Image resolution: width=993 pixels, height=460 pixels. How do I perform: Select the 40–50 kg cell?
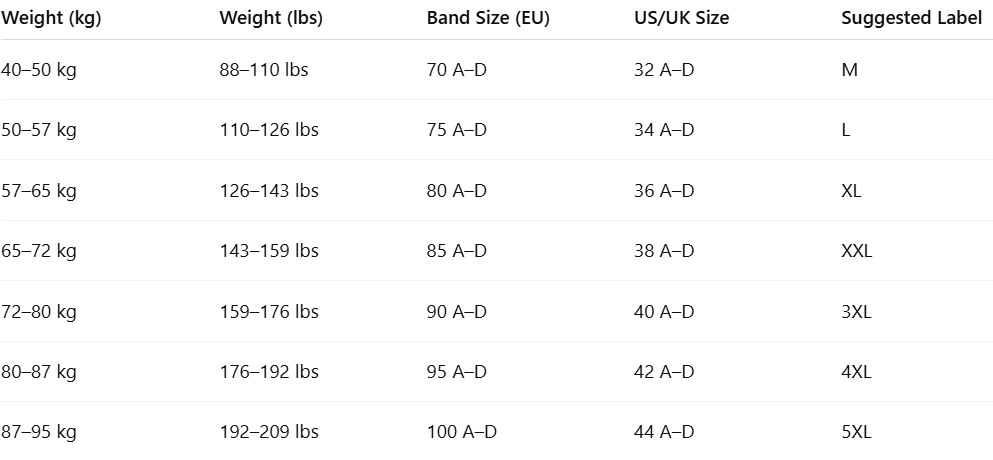[39, 70]
